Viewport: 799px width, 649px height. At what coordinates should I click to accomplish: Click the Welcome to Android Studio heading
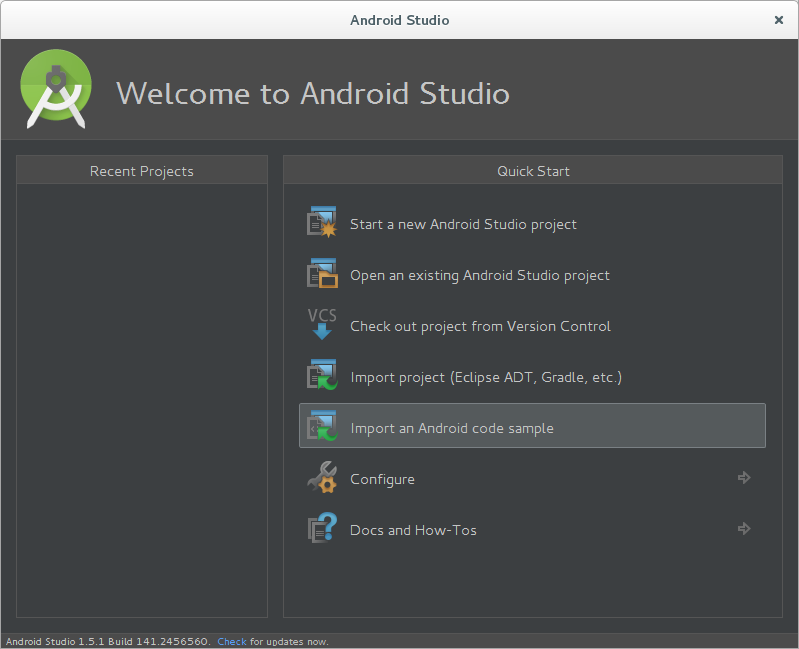coord(313,93)
